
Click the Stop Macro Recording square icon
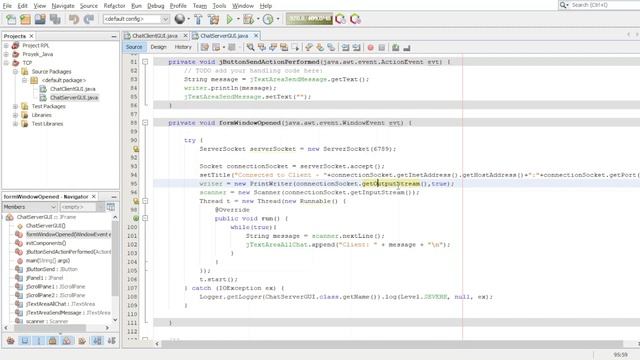click(x=382, y=48)
